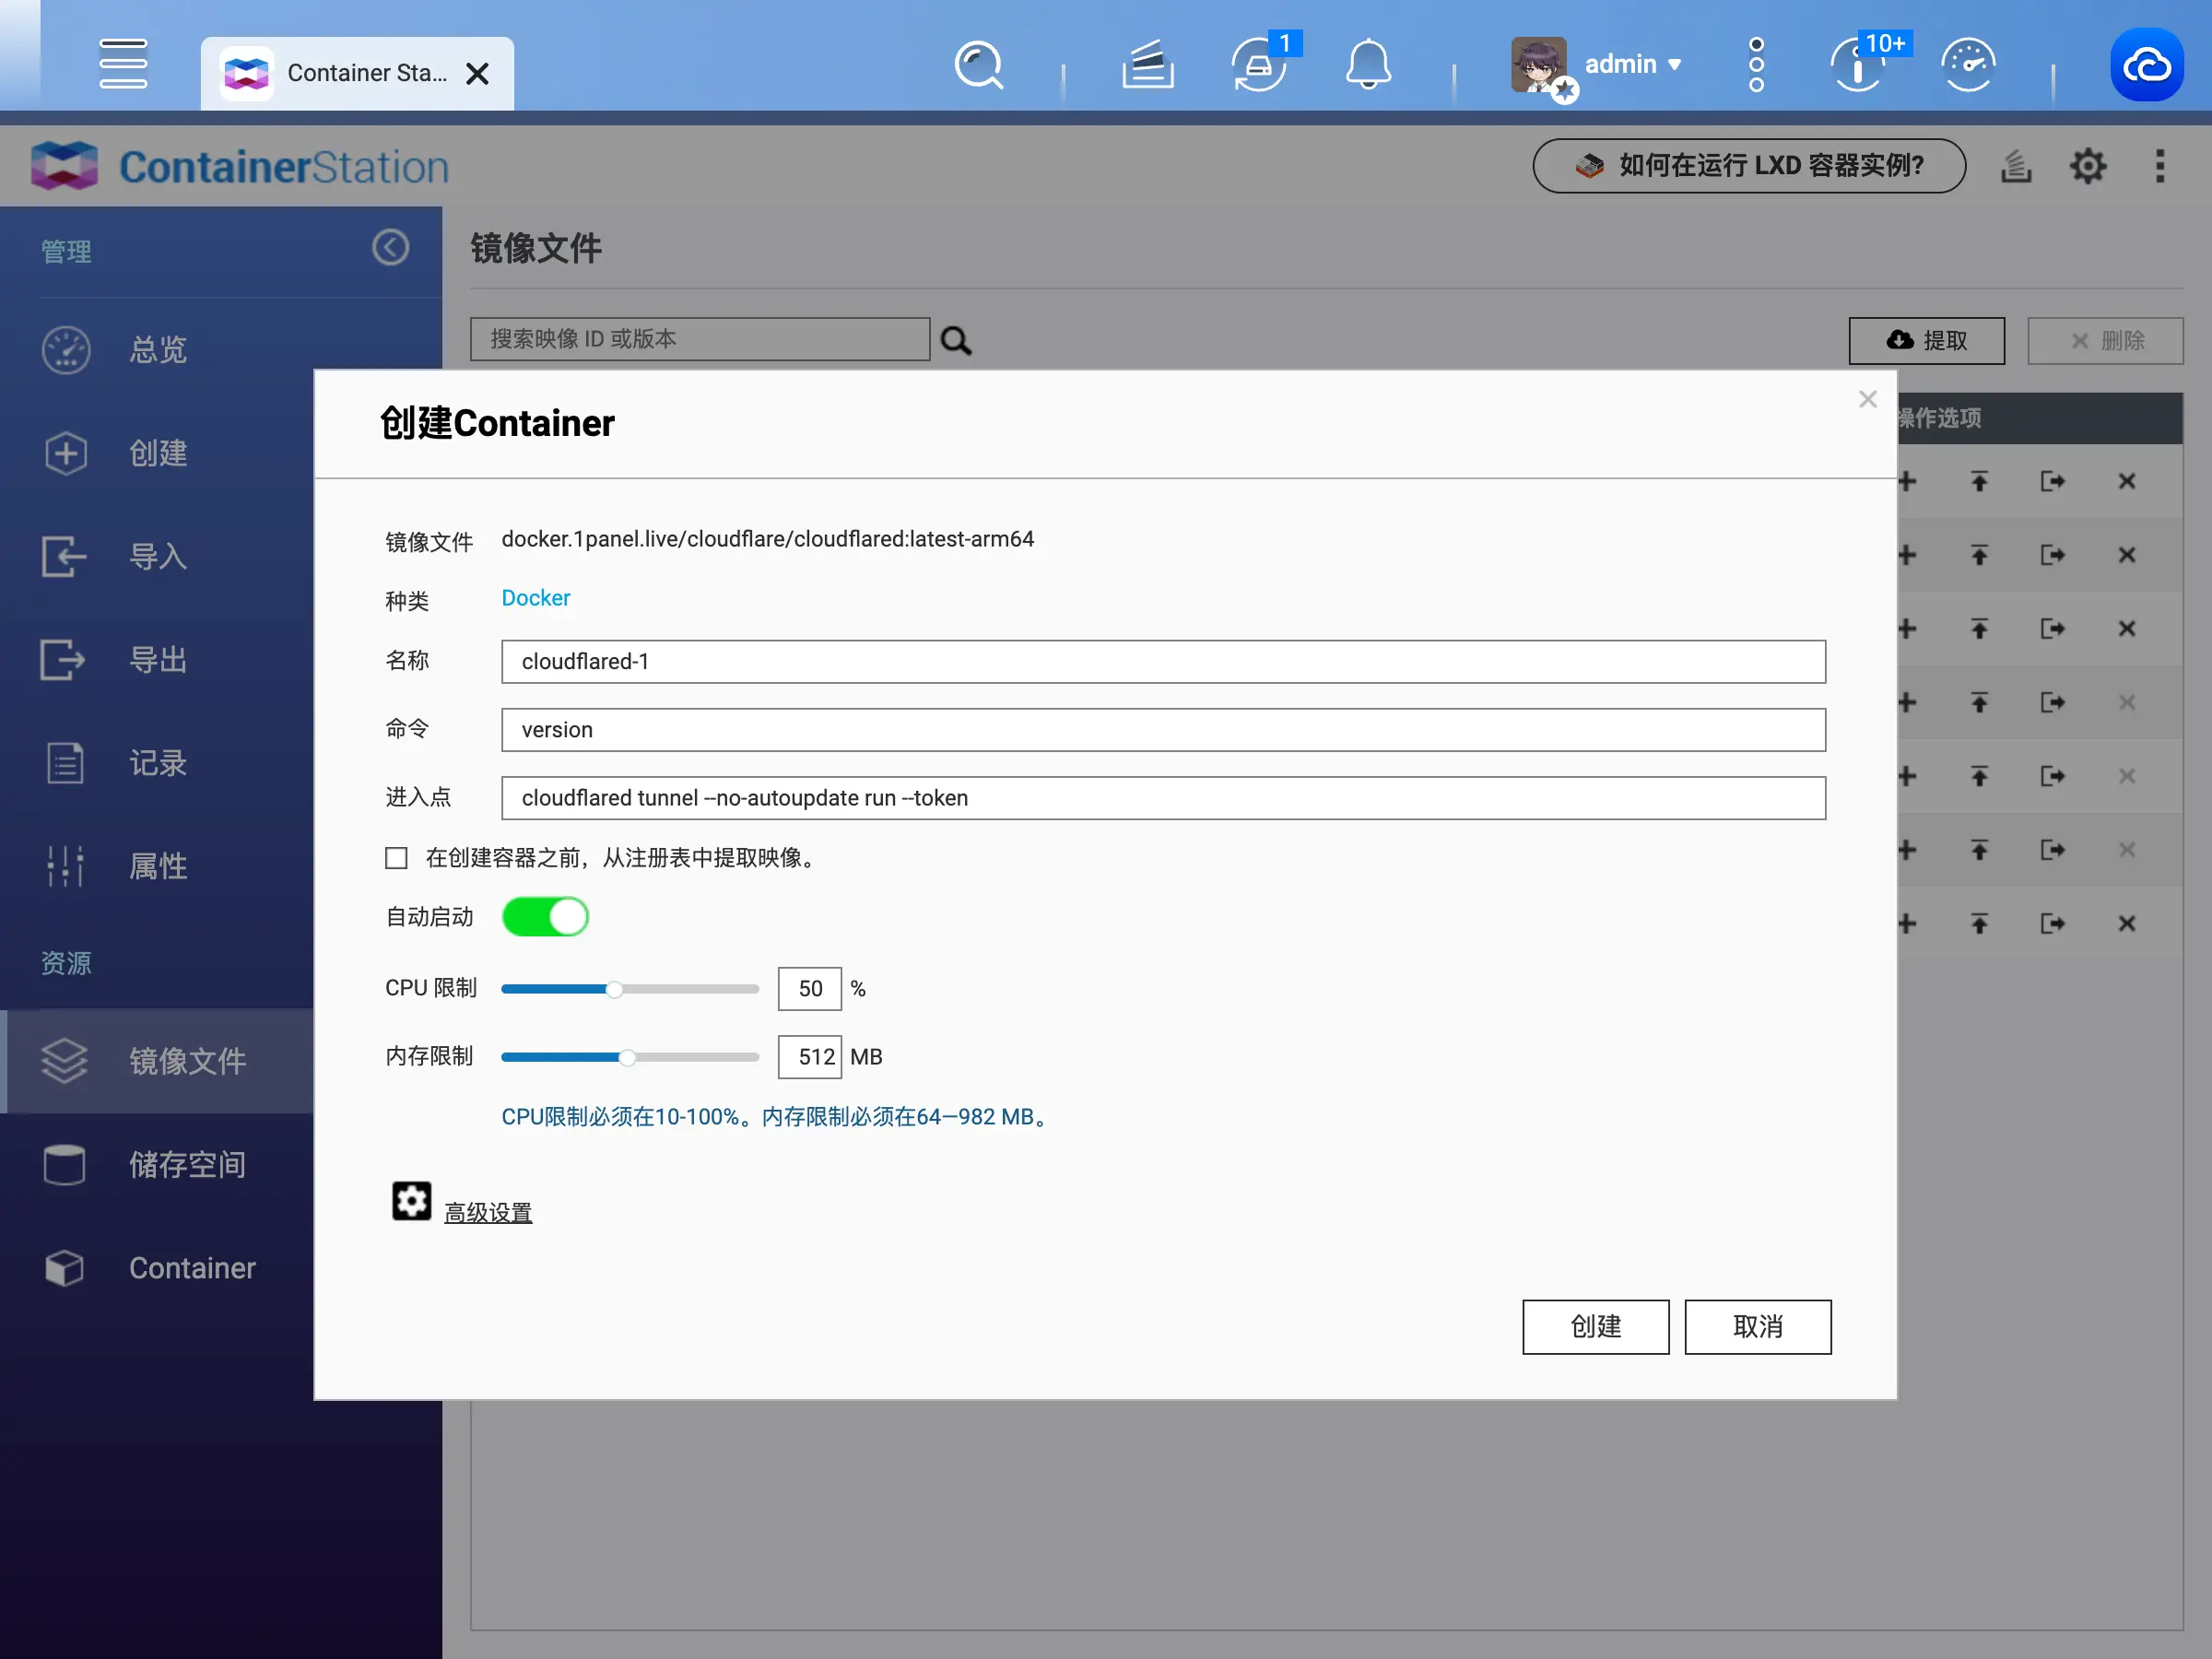Click the export icon in second image row
2212x1659 pixels.
(2052, 555)
